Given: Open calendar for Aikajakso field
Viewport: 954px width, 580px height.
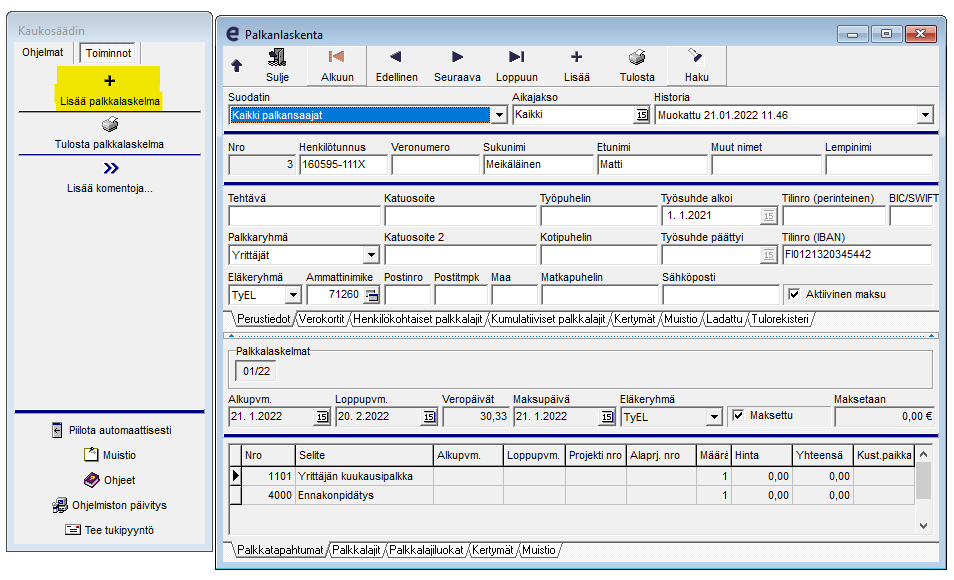Looking at the screenshot, I should pos(642,115).
